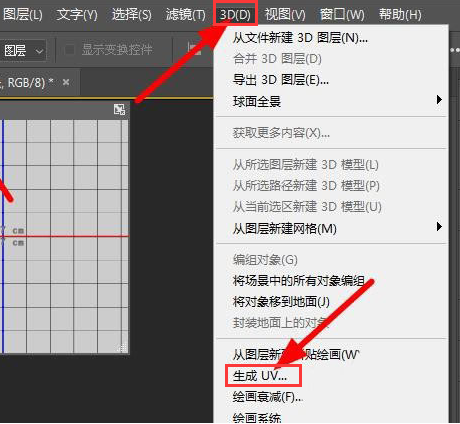Choose 将场景中的所有对象编组
Viewport: 460px width, 424px height.
pos(331,281)
